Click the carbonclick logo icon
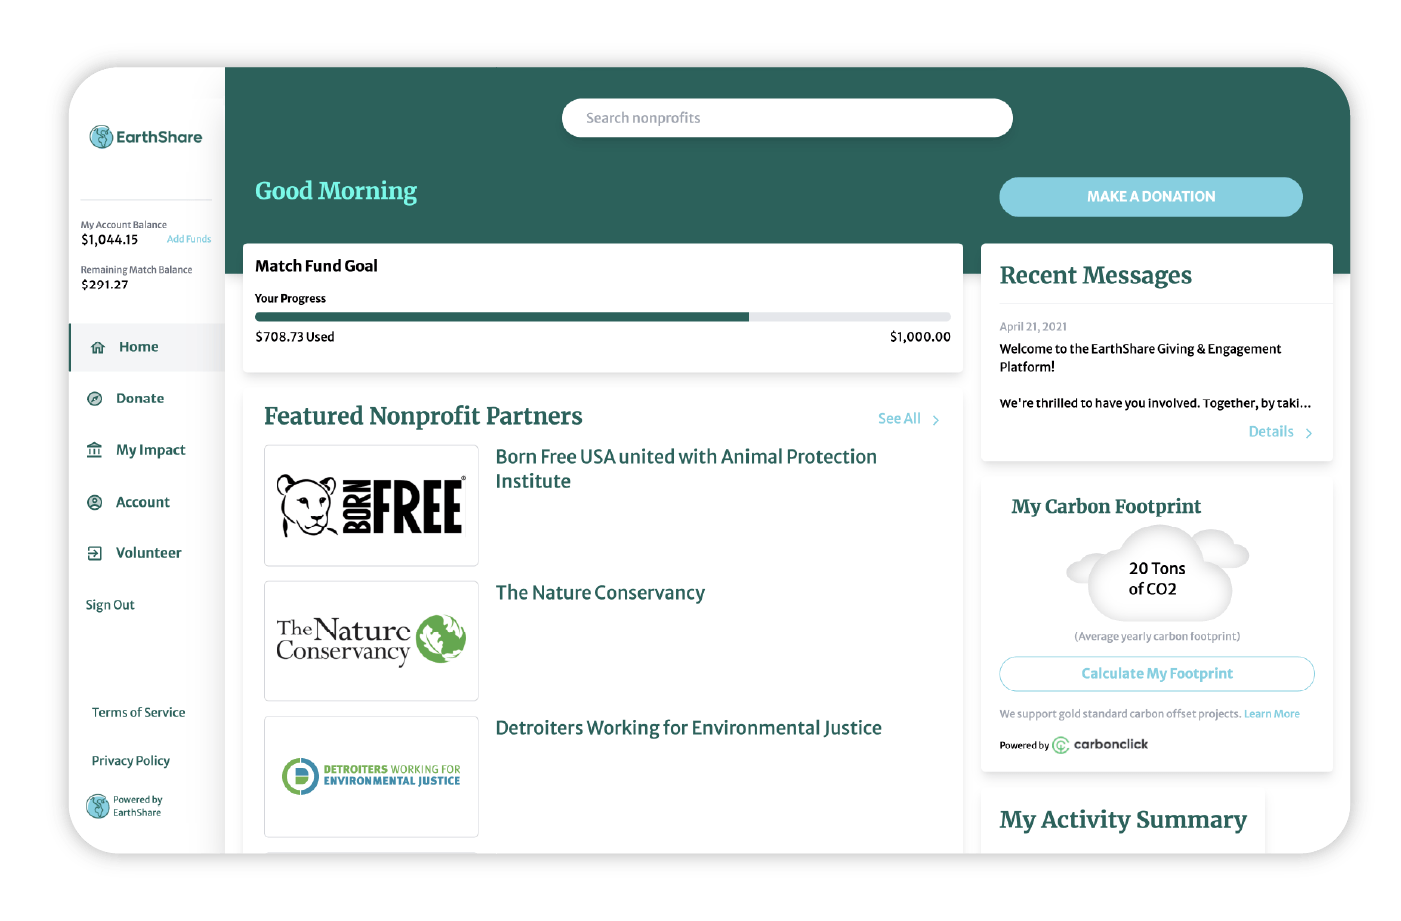The height and width of the screenshot is (921, 1401). (1061, 745)
